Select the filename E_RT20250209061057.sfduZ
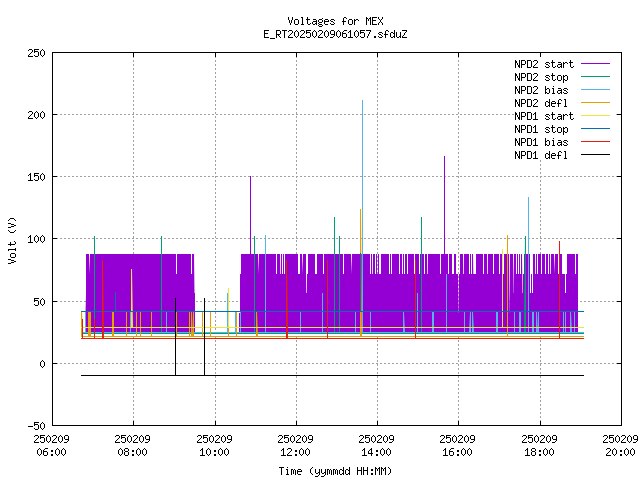This screenshot has width=640, height=480. (335, 34)
